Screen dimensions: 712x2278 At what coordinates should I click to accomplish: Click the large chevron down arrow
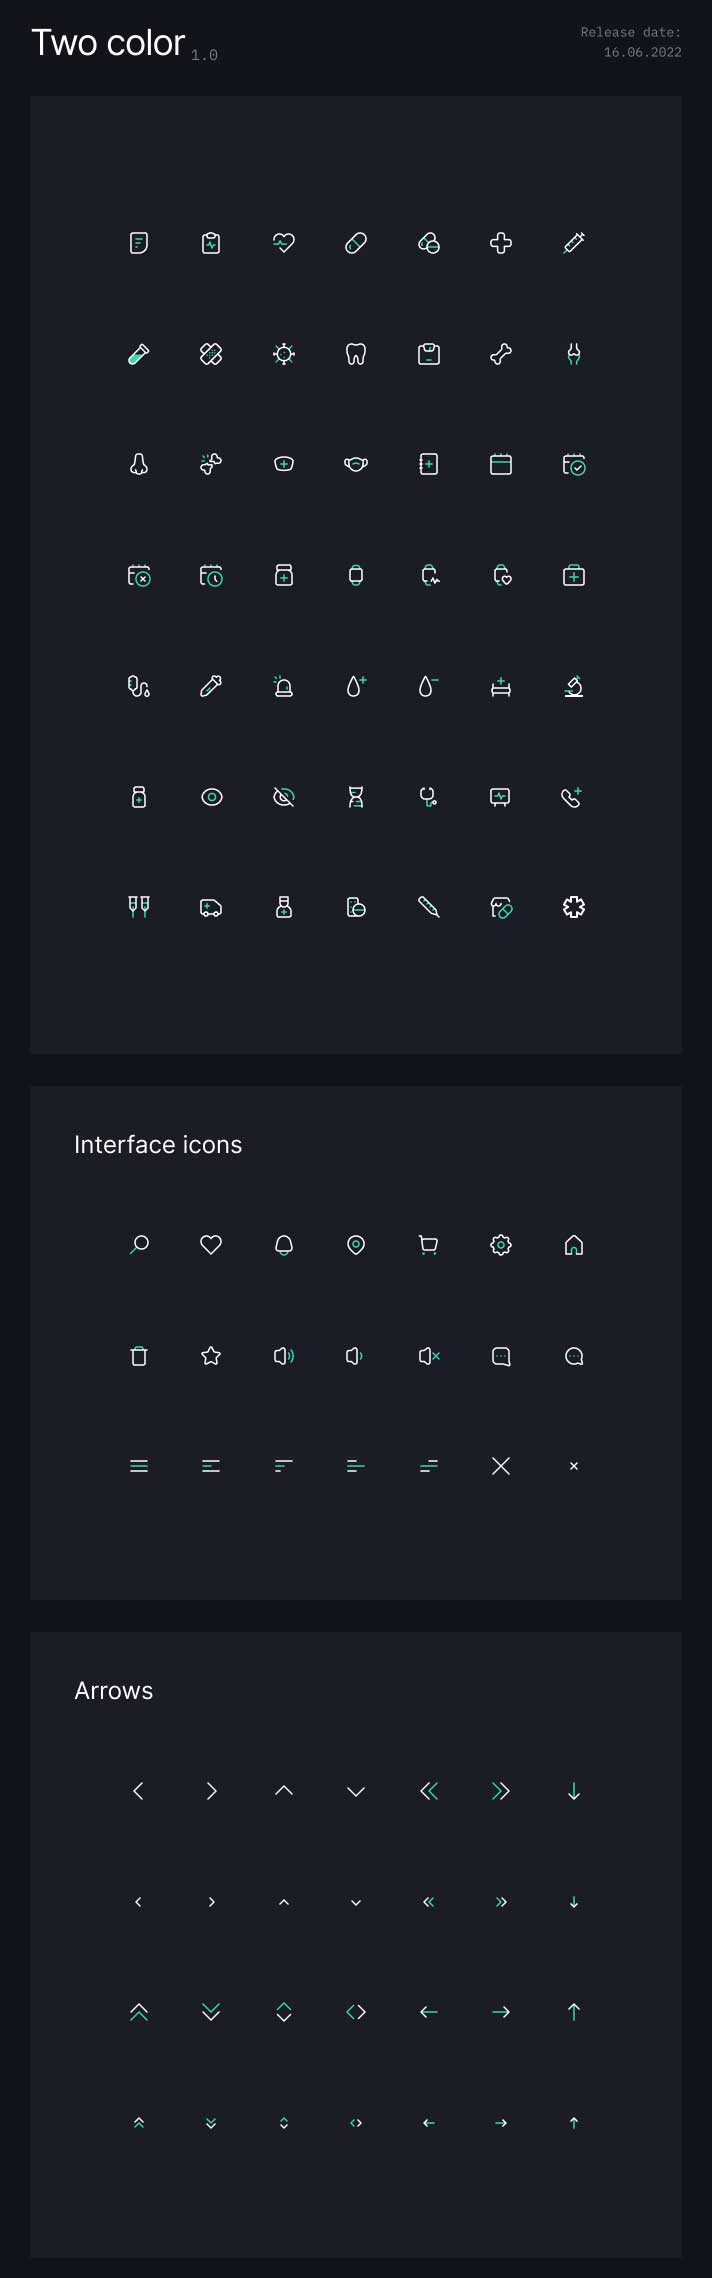[356, 1791]
